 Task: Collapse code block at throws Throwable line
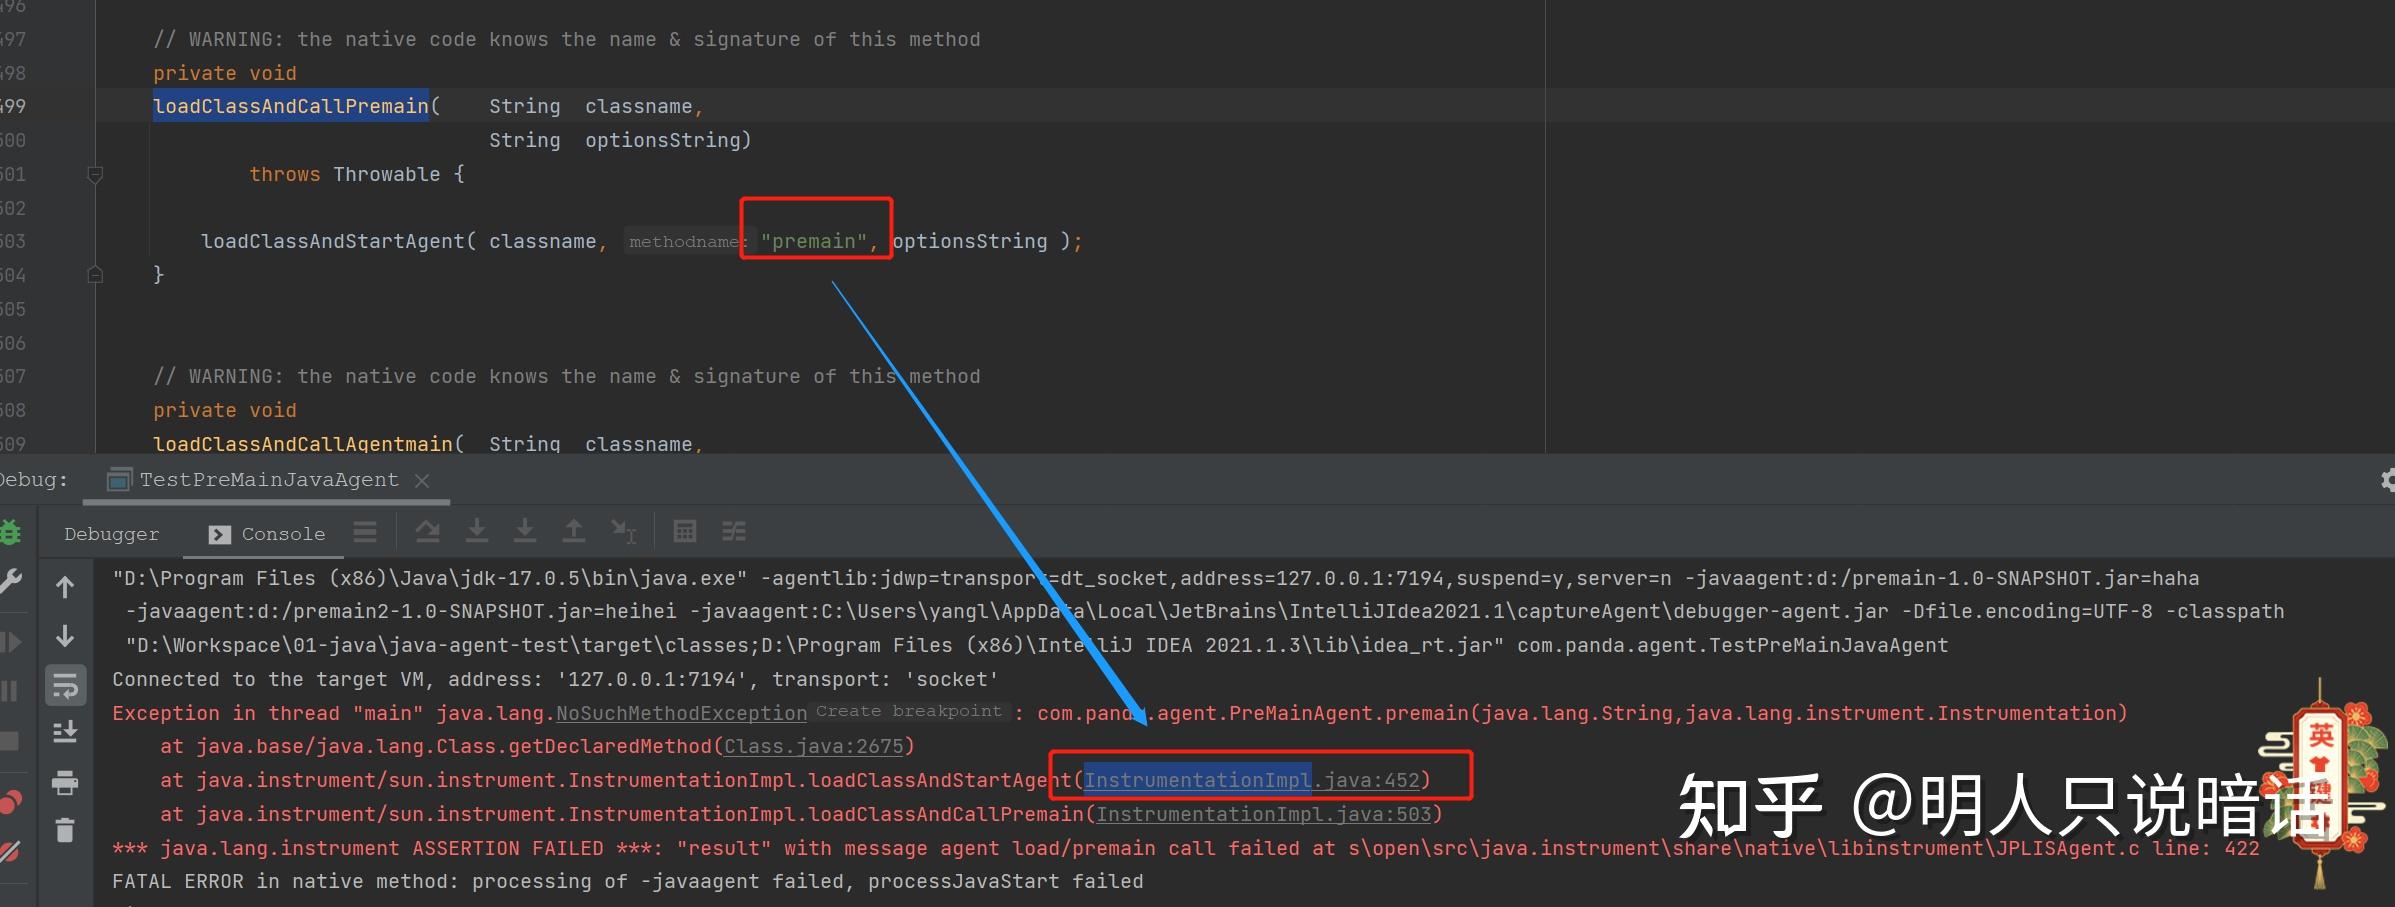[x=95, y=175]
